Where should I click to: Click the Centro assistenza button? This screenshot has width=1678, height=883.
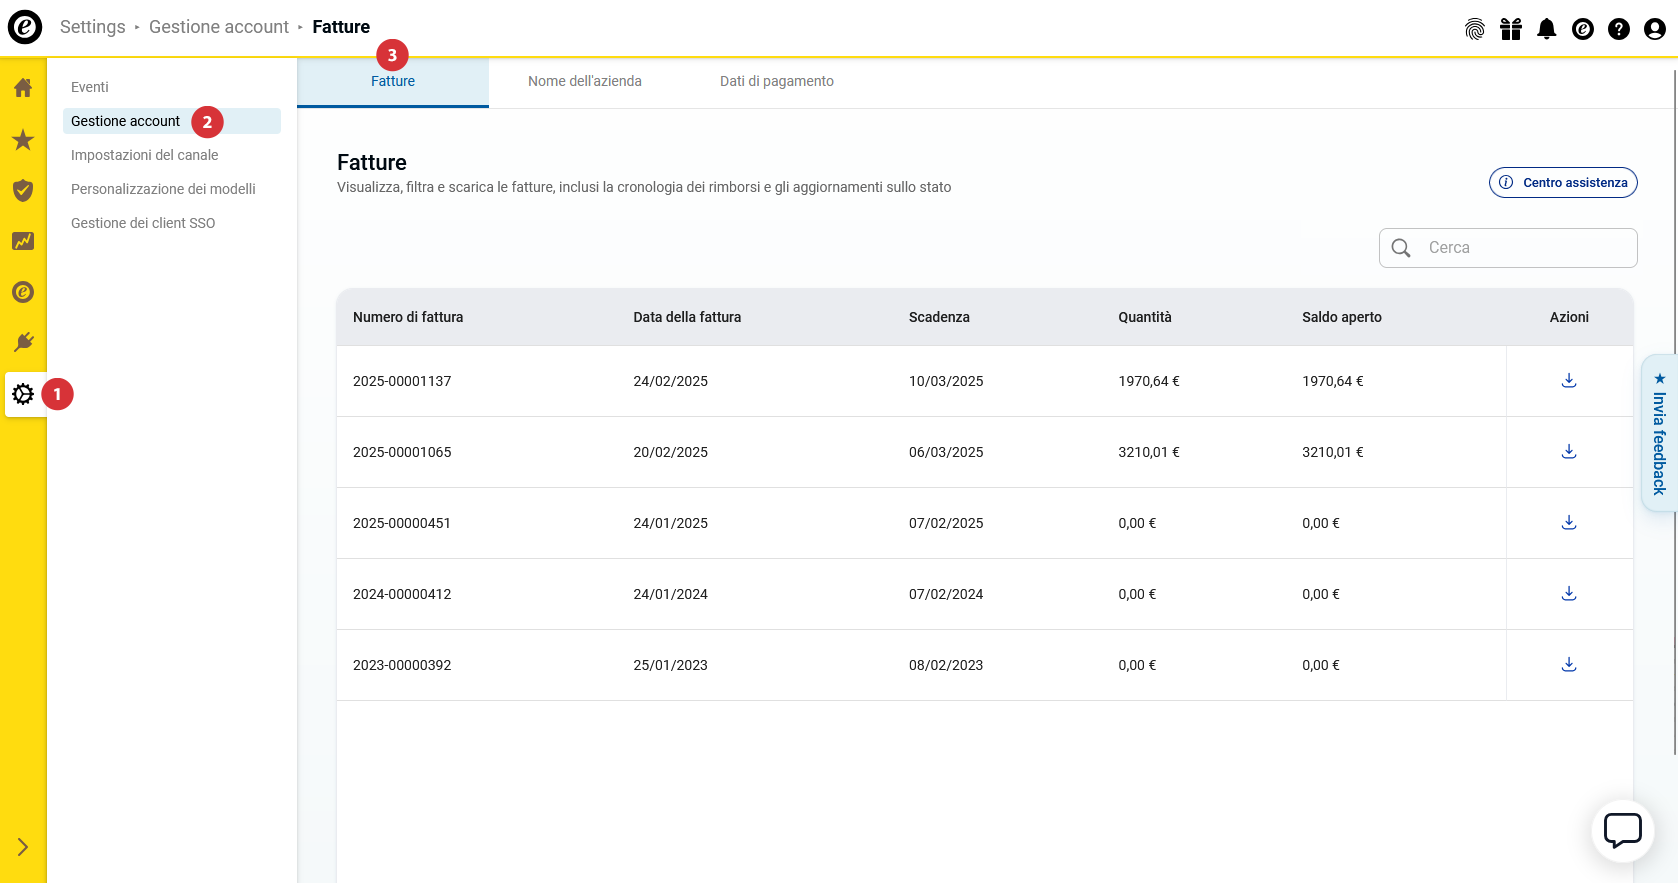pyautogui.click(x=1562, y=182)
